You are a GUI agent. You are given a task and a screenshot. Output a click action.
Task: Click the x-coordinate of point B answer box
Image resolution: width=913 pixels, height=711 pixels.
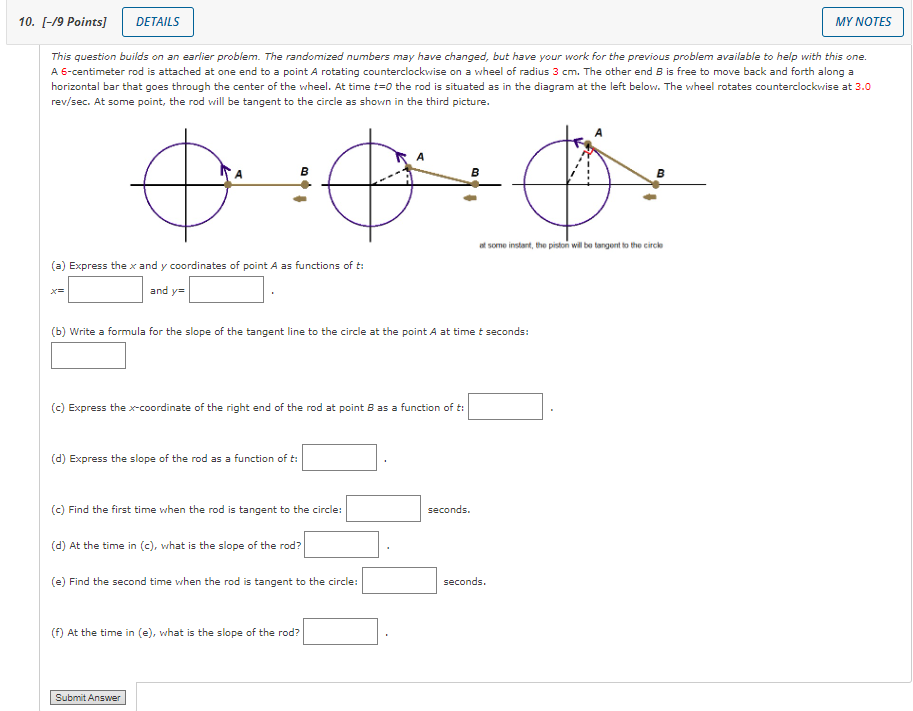coord(505,405)
